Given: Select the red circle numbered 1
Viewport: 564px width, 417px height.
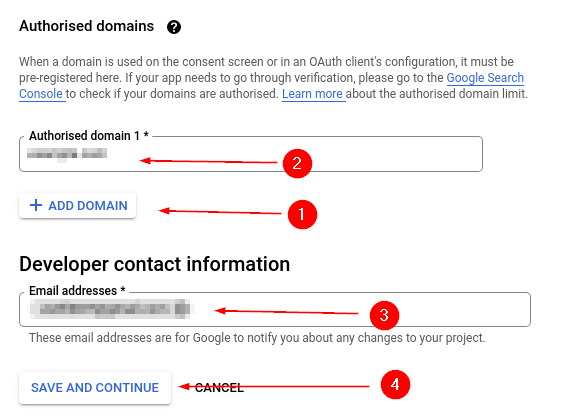Looking at the screenshot, I should tap(302, 214).
